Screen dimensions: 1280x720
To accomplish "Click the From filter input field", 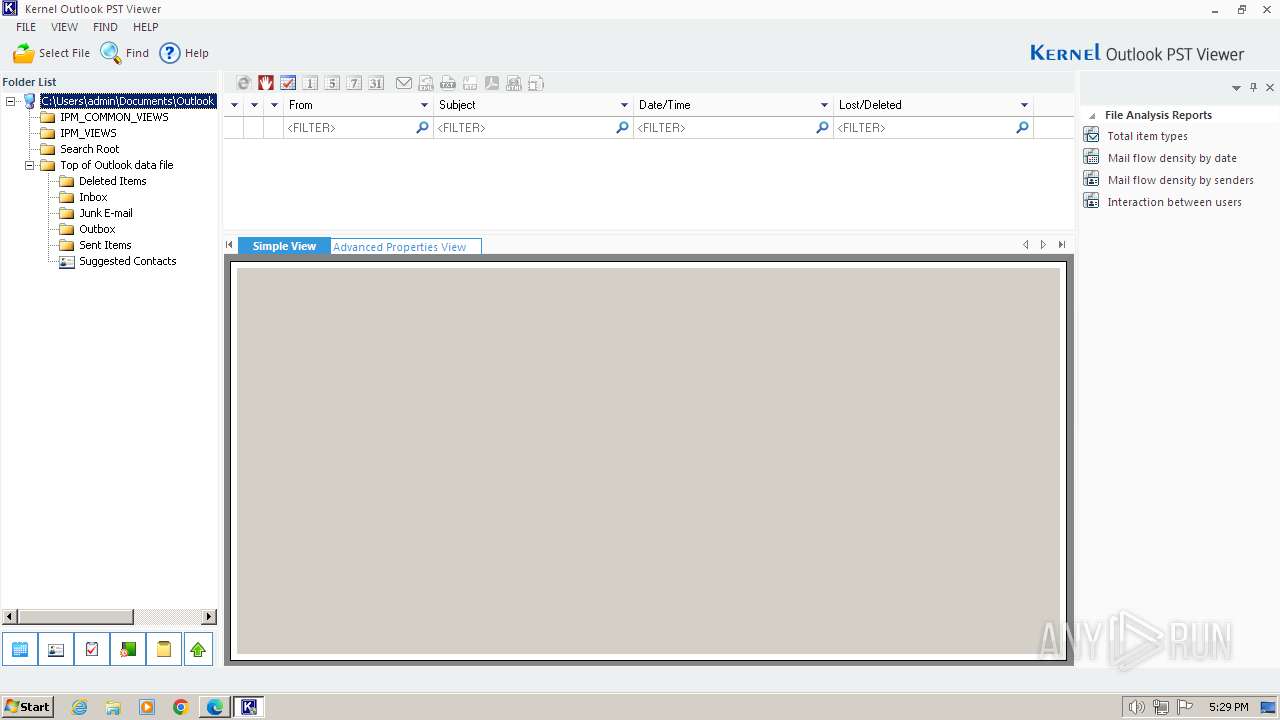I will pos(358,128).
